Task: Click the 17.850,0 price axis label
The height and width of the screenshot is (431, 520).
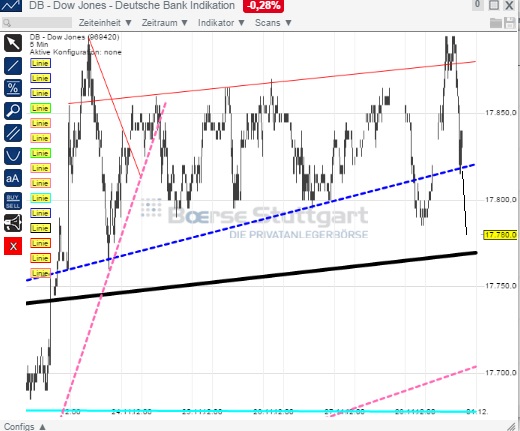Action: point(501,113)
